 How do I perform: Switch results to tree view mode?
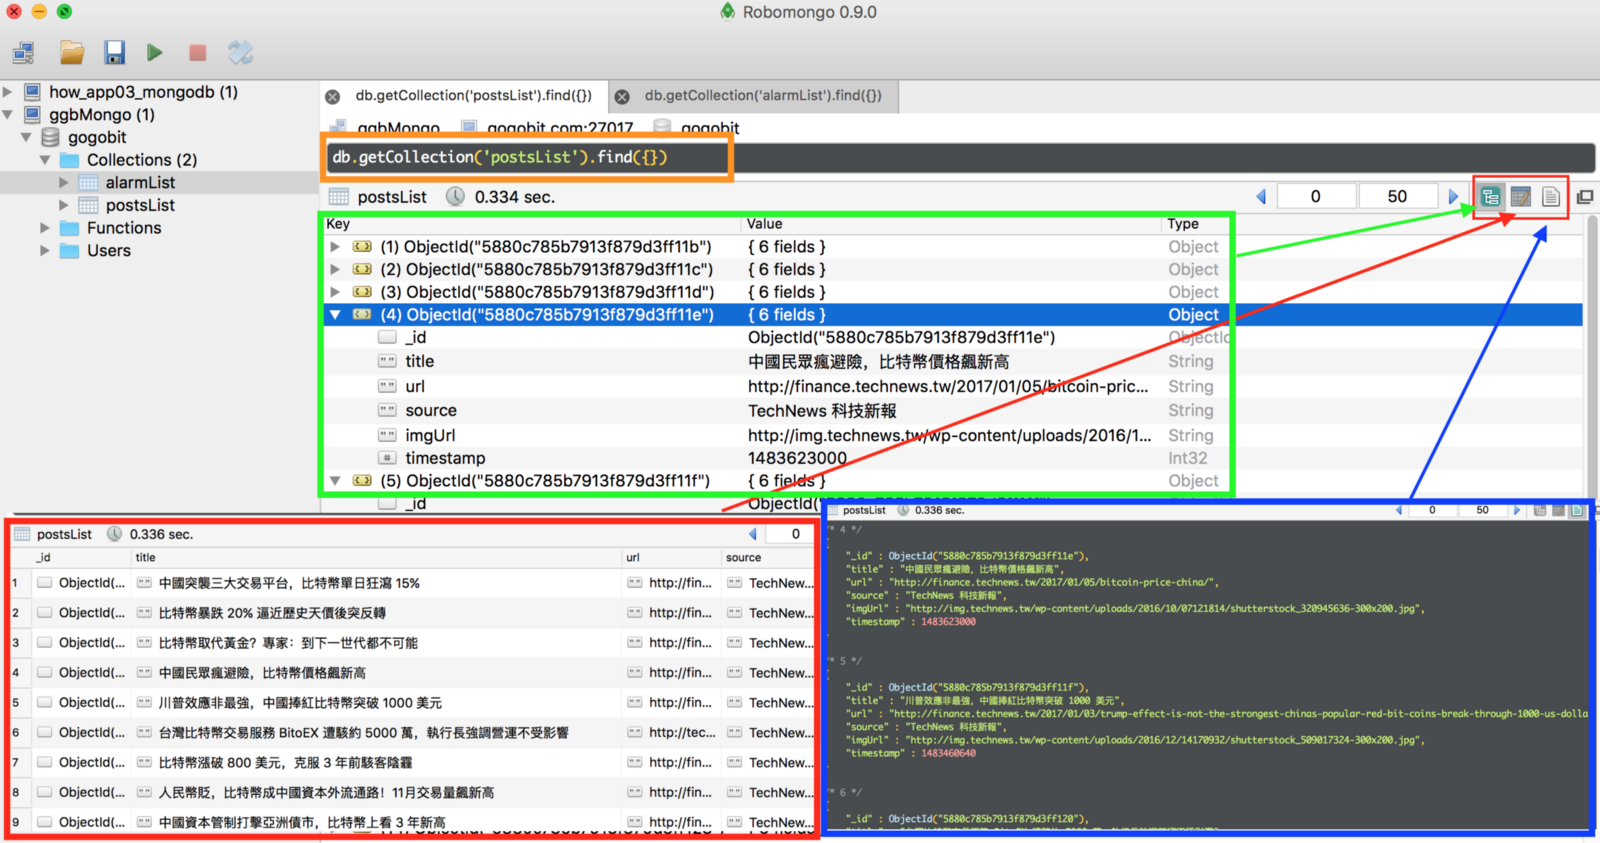pos(1490,197)
